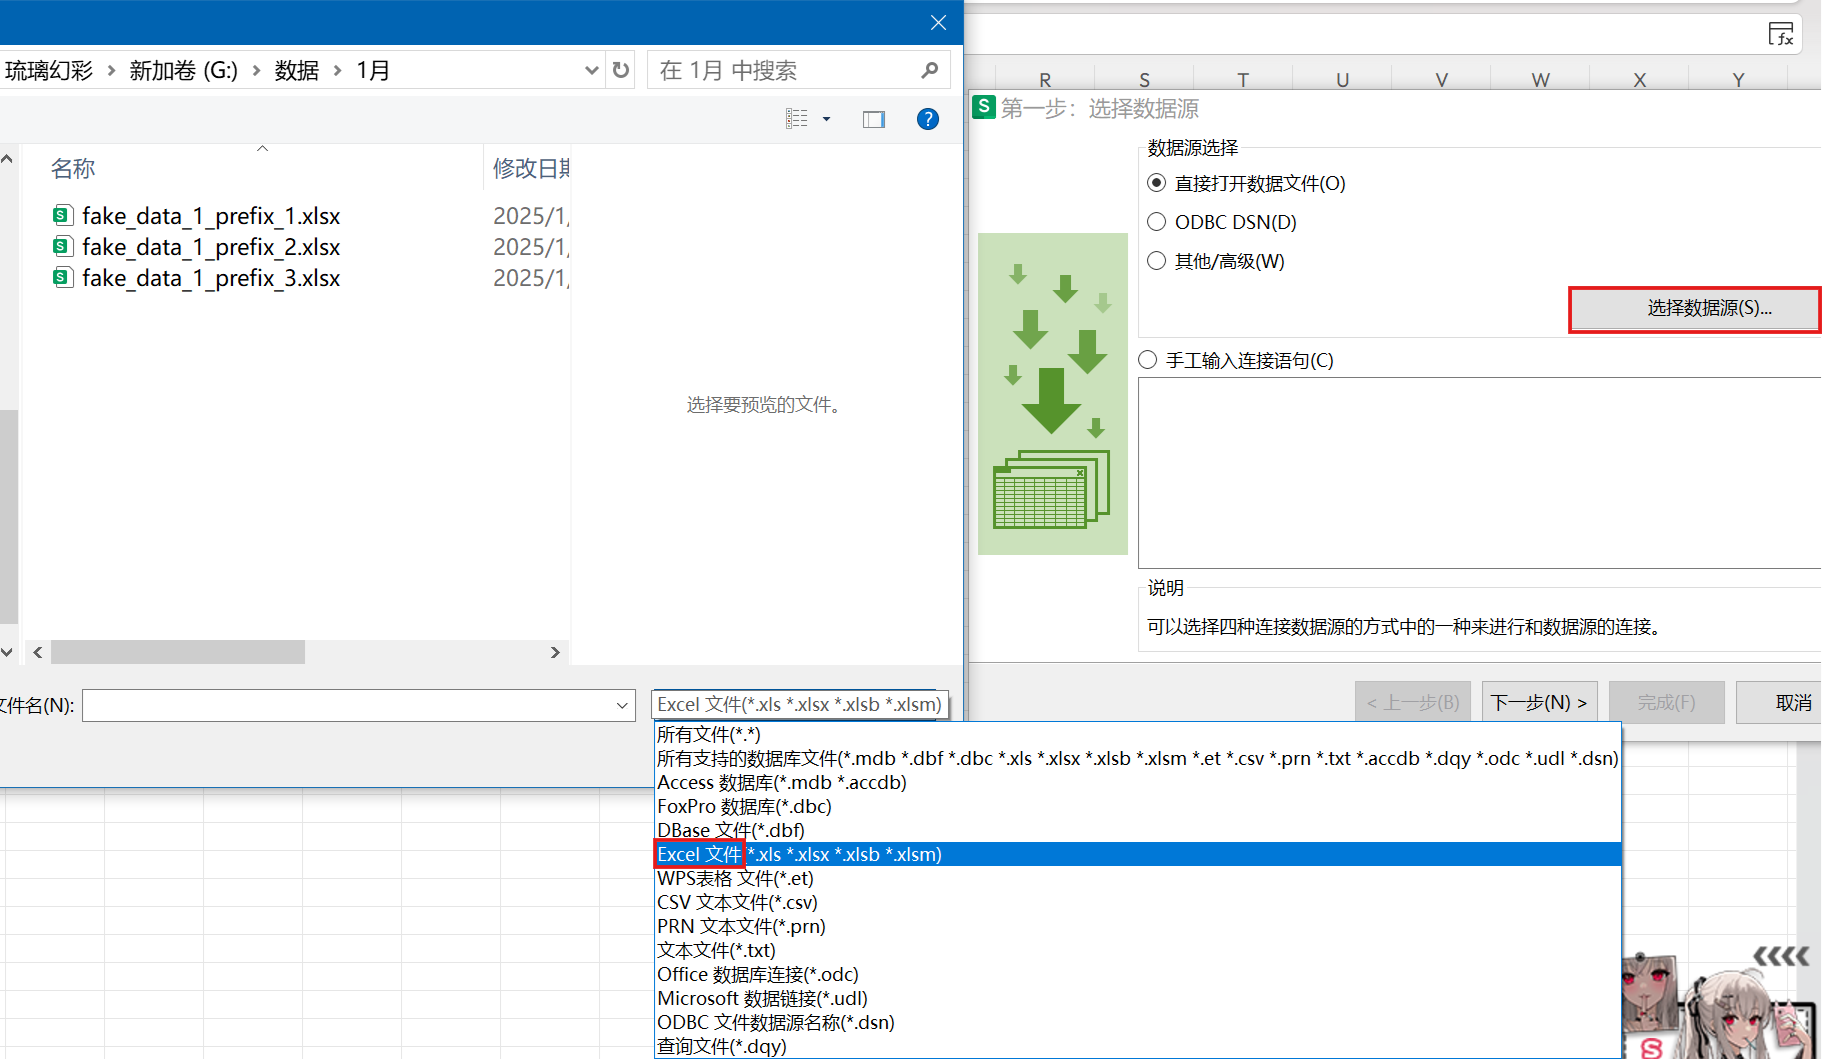Select CSV 文本文件(*.csv) from filter list
This screenshot has width=1822, height=1059.
[737, 902]
